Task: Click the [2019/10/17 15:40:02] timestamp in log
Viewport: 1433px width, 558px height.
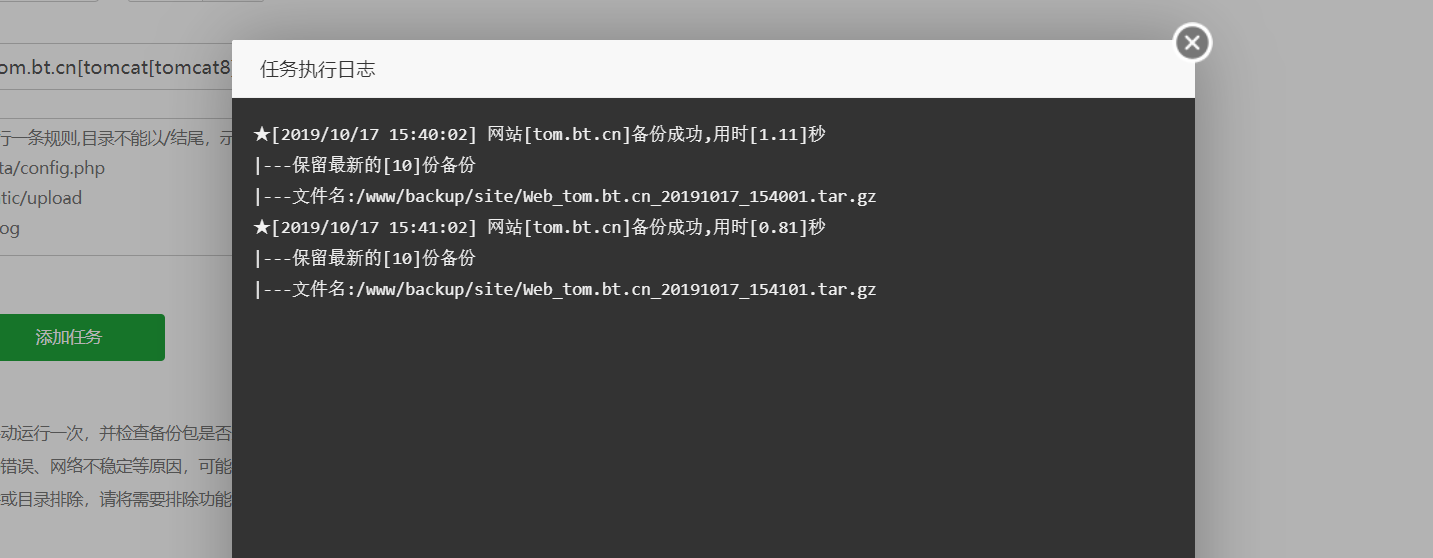Action: coord(374,135)
